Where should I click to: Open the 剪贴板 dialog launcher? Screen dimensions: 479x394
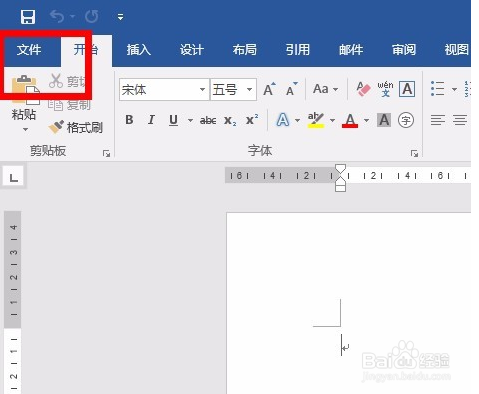point(106,153)
